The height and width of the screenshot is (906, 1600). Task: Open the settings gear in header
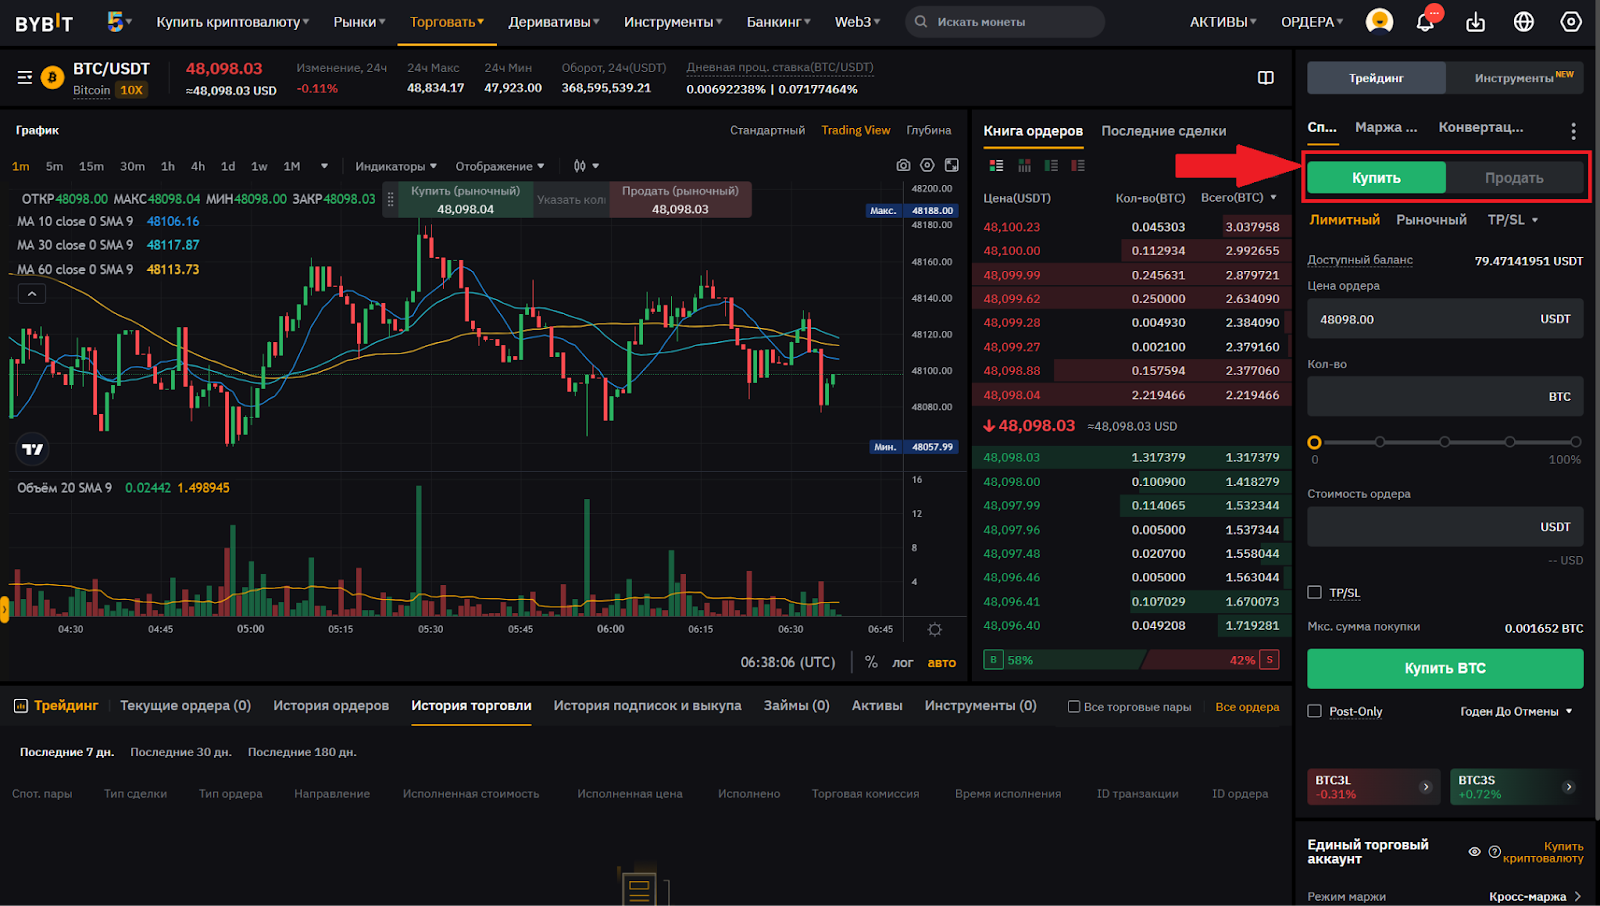click(1571, 21)
